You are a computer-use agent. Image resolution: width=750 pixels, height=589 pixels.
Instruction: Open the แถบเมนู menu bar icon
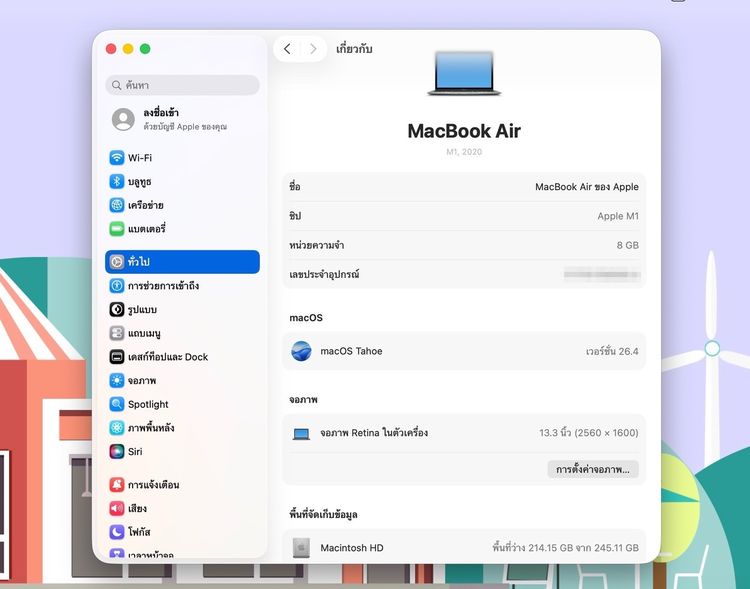tap(117, 333)
